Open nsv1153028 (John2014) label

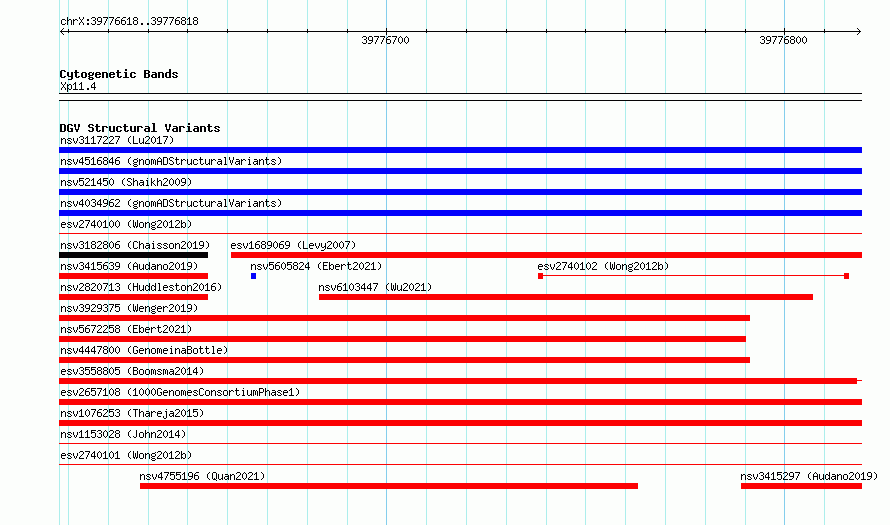pyautogui.click(x=123, y=434)
